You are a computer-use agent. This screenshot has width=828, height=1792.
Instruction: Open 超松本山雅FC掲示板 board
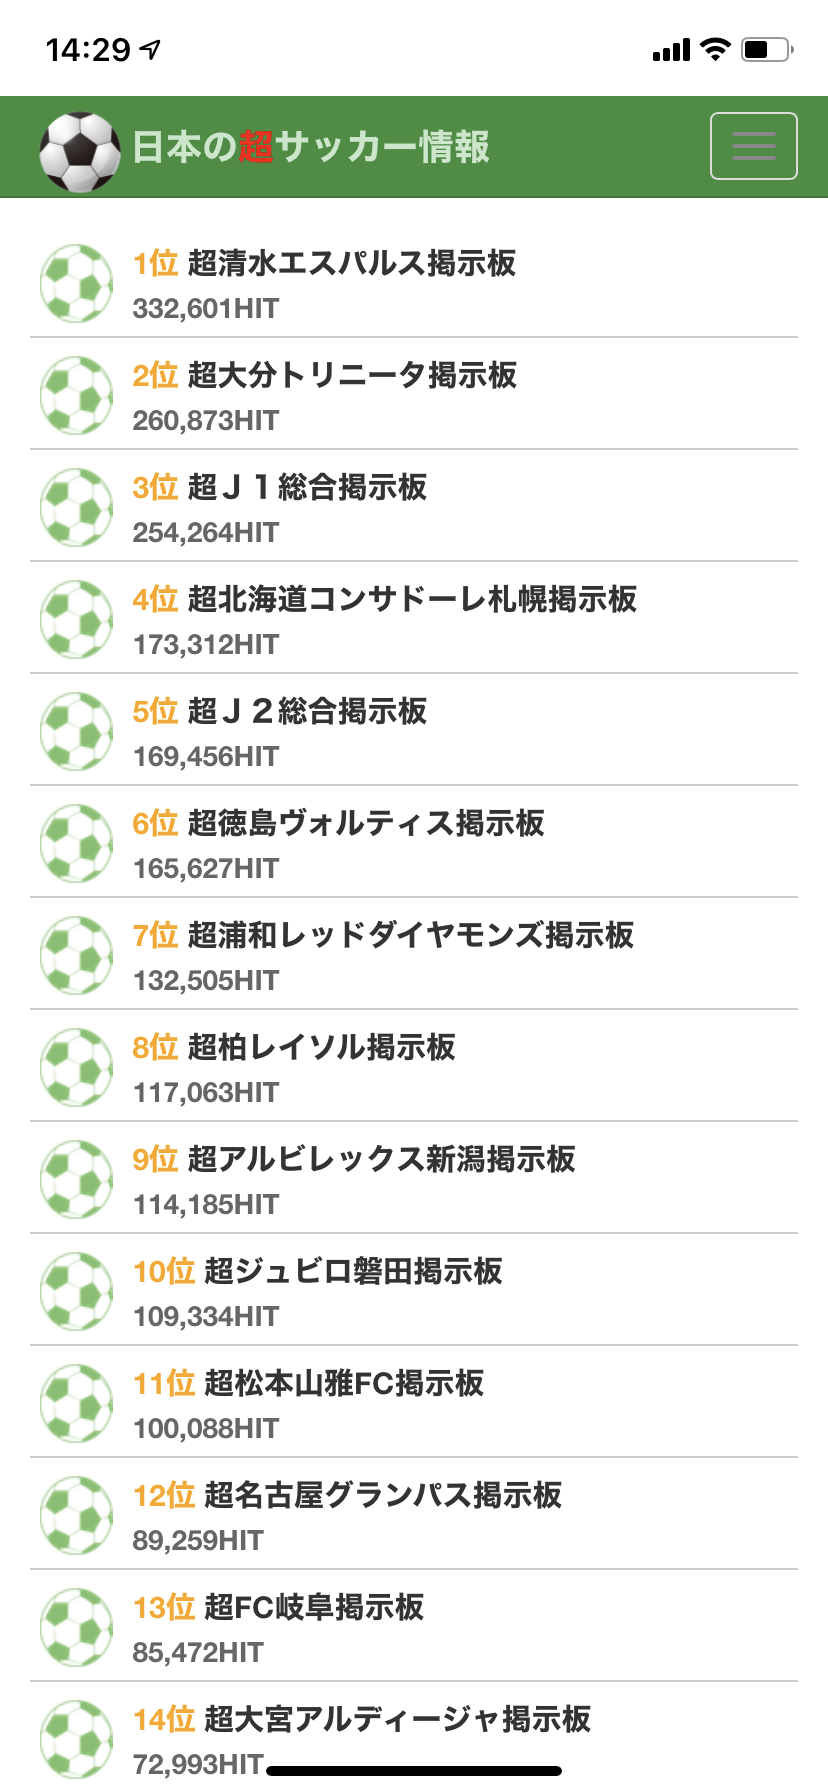click(x=343, y=1383)
